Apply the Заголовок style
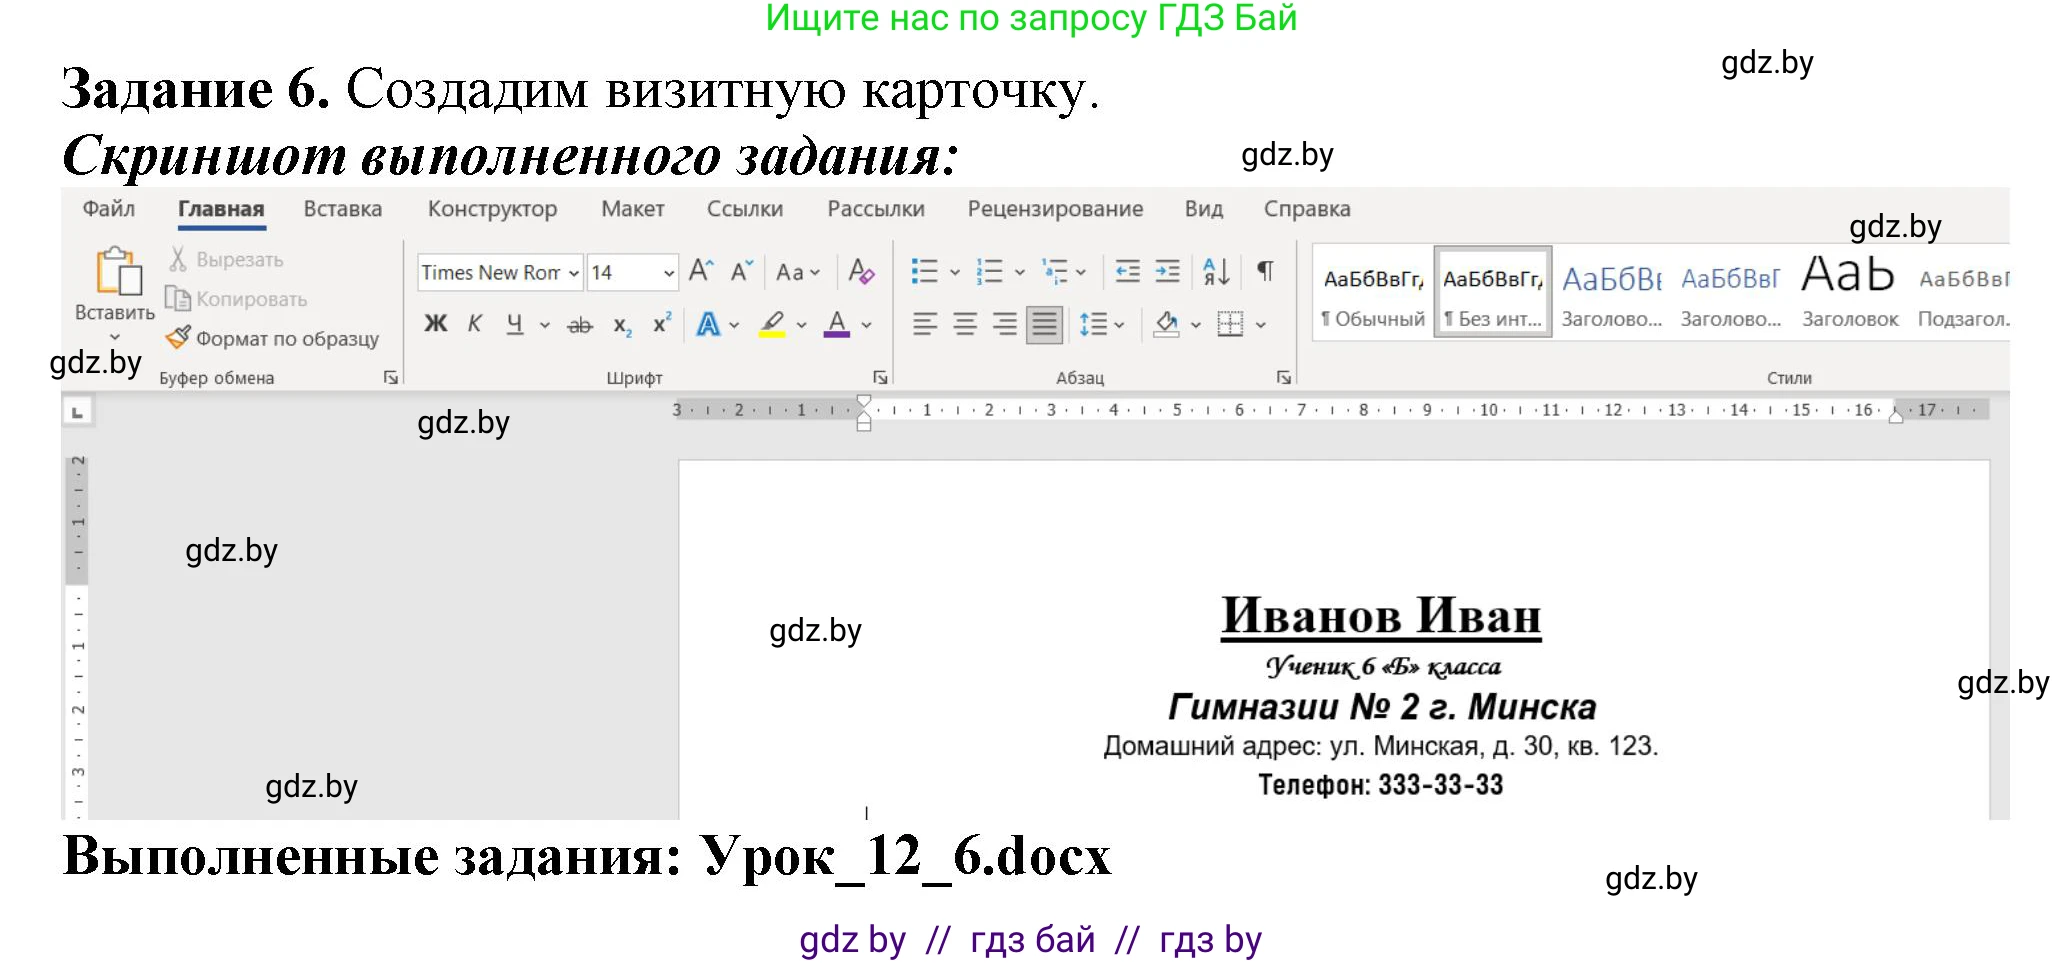 tap(1847, 290)
